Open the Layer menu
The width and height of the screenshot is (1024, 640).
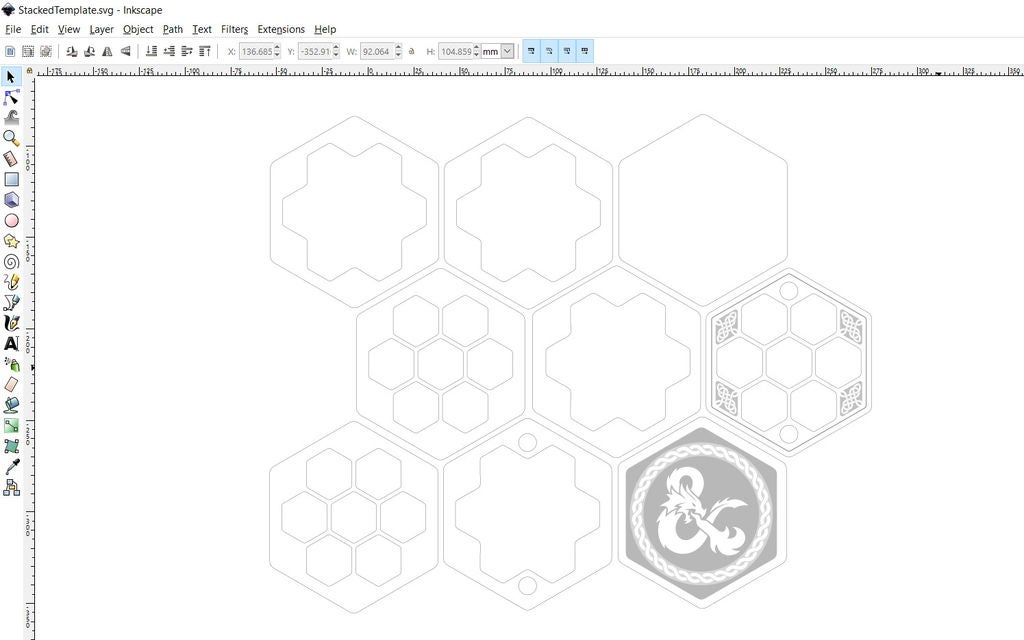tap(101, 29)
